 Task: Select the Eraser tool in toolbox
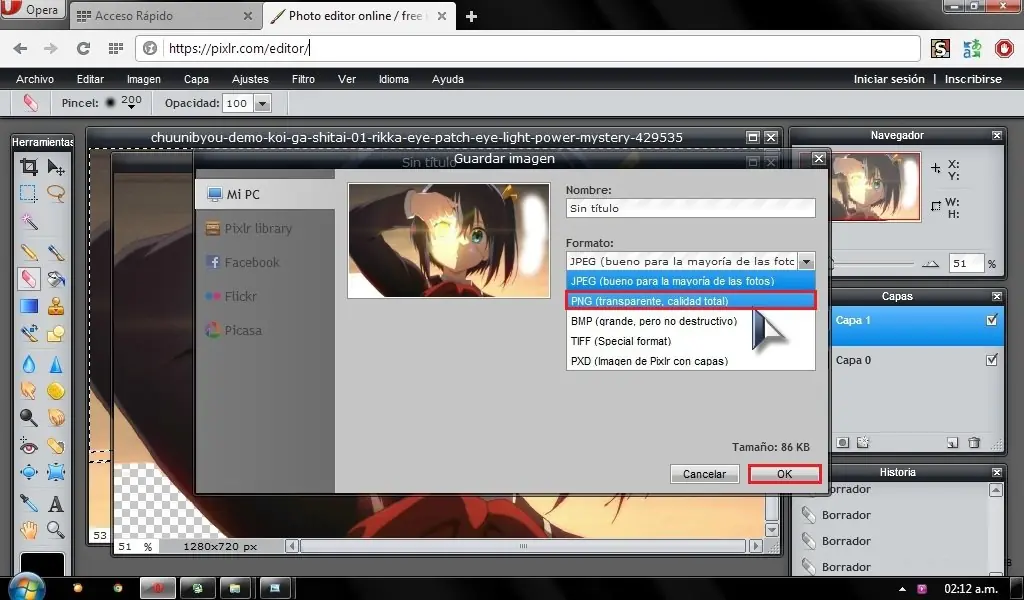tap(29, 279)
